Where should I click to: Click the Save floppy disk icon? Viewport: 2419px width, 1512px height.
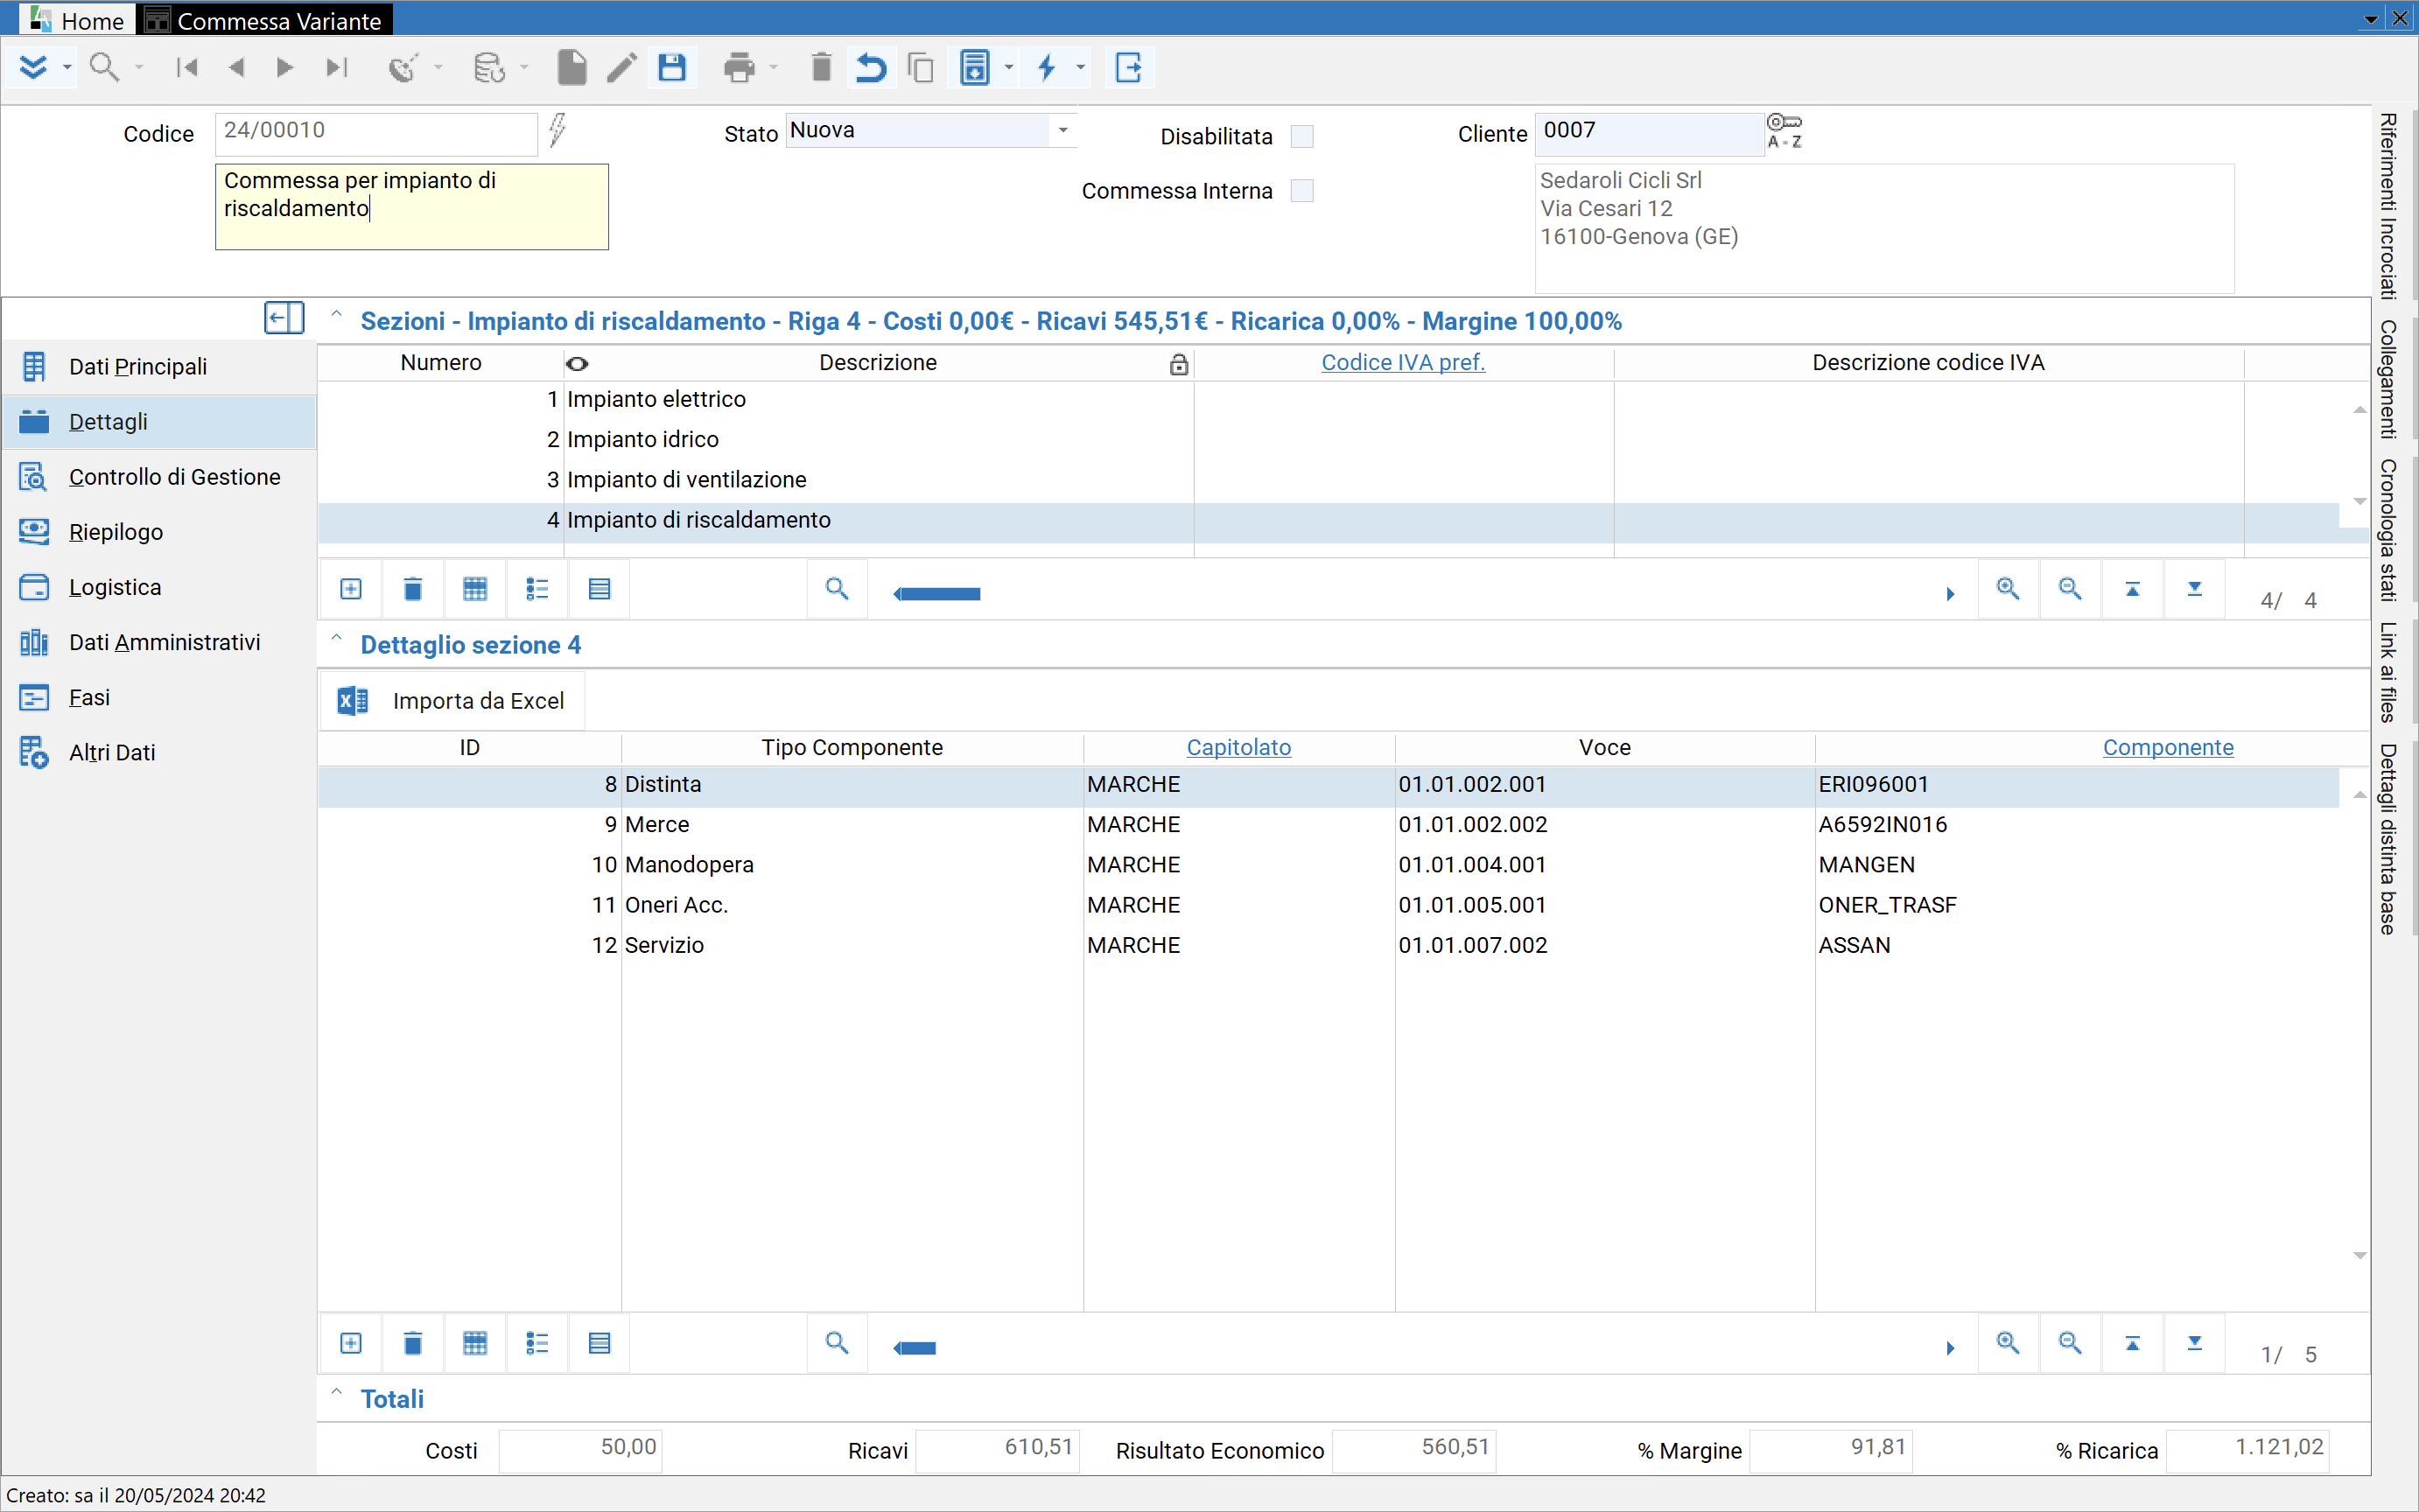(672, 68)
